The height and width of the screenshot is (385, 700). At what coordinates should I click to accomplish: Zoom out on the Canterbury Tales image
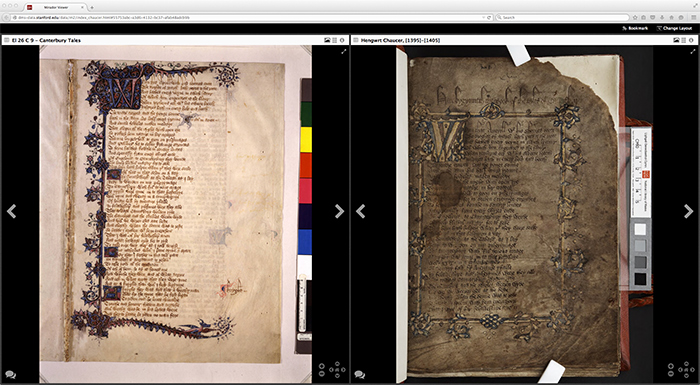pyautogui.click(x=321, y=373)
